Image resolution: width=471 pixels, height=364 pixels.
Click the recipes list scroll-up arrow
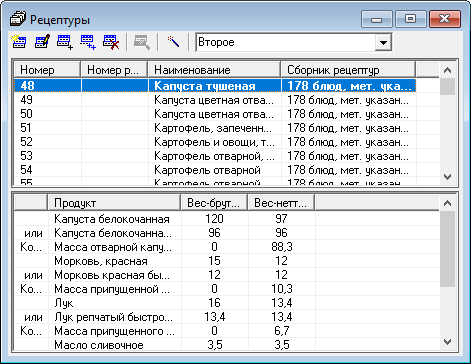click(447, 70)
